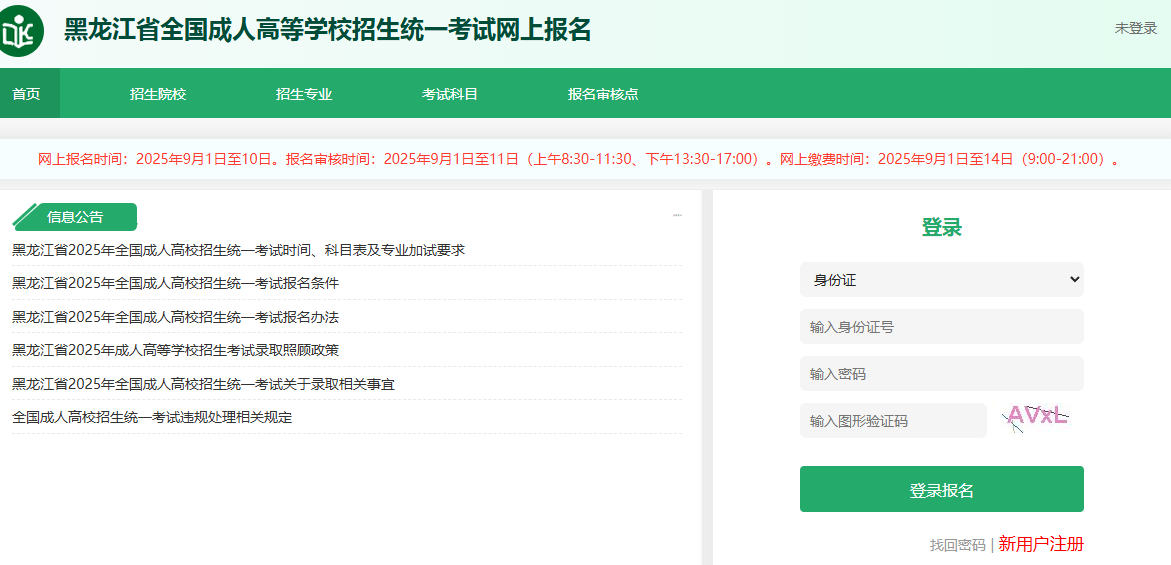Focus the 输入身份证号 input field
The width and height of the screenshot is (1171, 565).
coord(941,327)
